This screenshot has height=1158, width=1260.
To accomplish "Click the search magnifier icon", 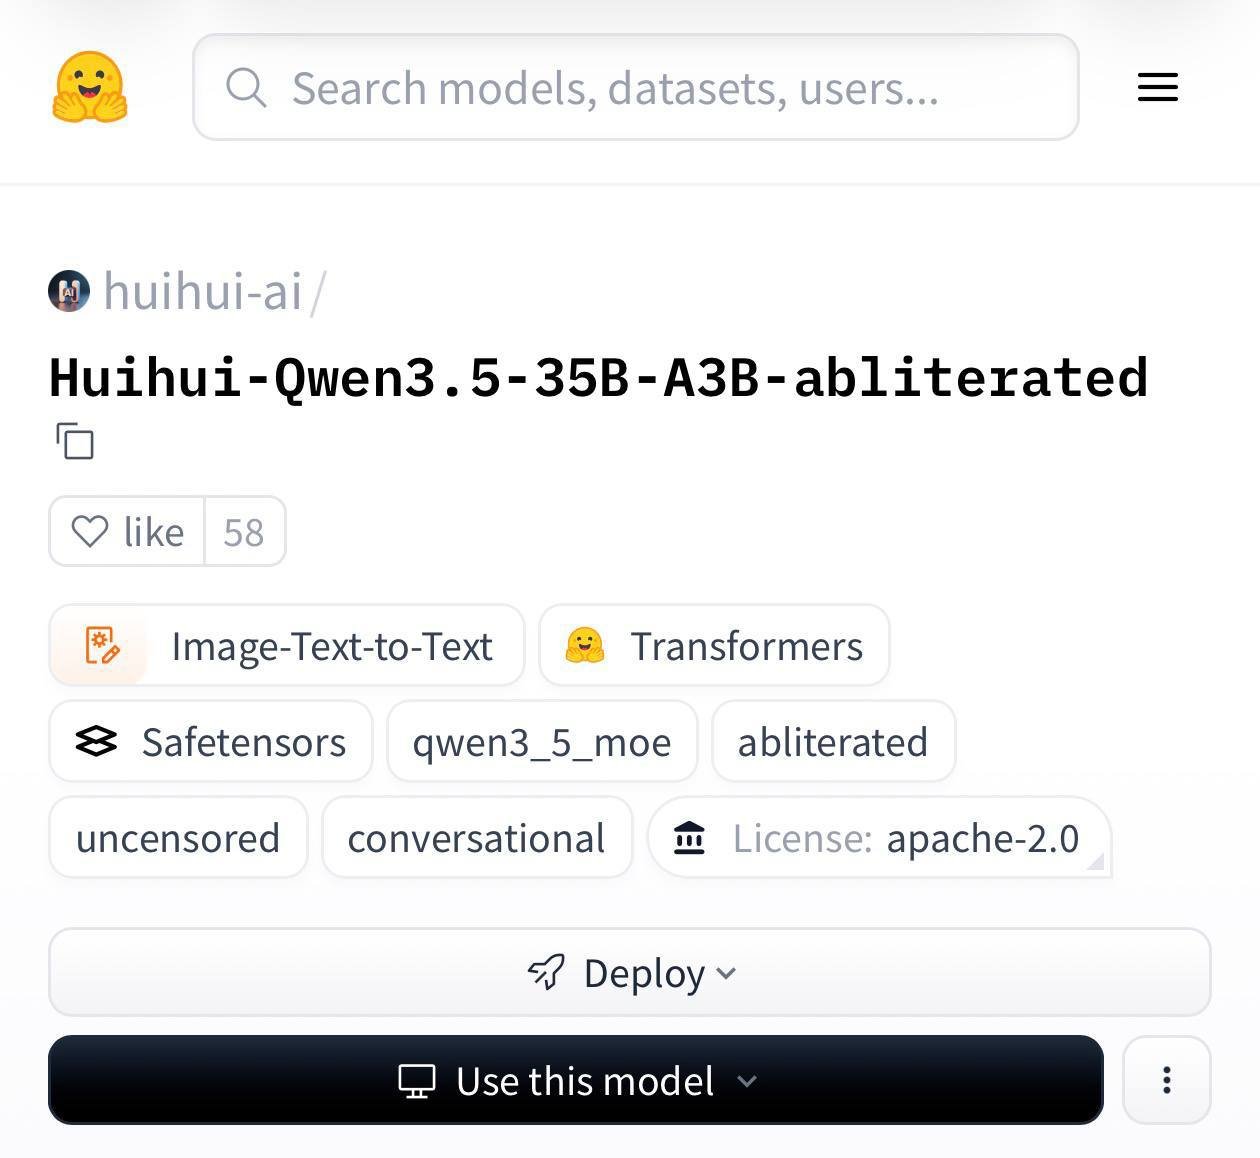I will (246, 87).
